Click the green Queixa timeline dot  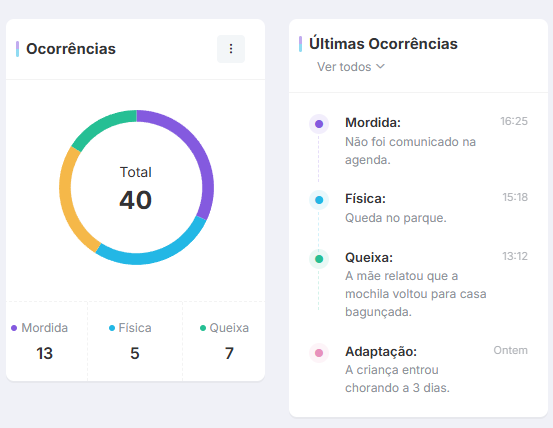pyautogui.click(x=319, y=259)
